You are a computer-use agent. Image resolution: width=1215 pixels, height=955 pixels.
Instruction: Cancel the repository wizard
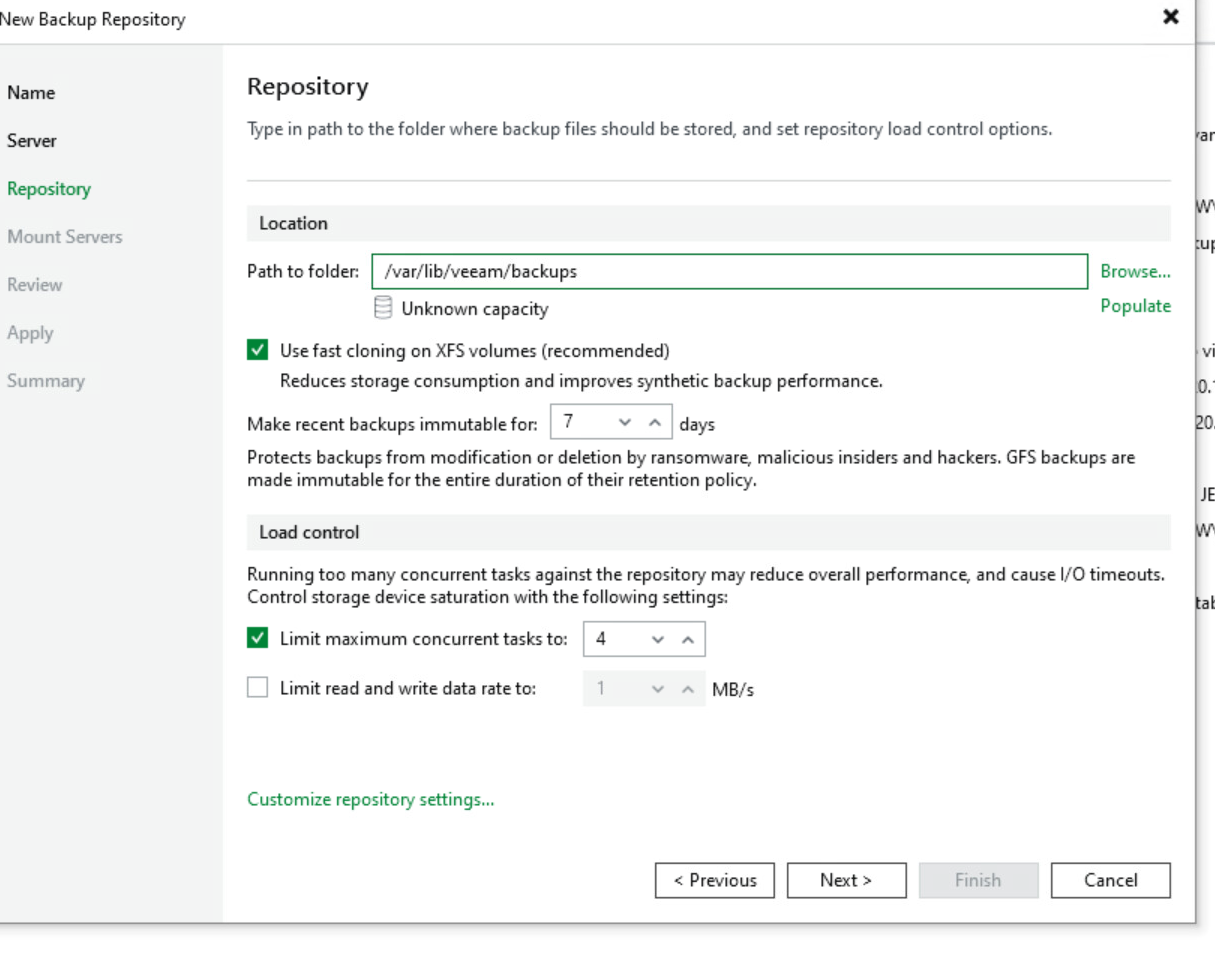click(1110, 880)
